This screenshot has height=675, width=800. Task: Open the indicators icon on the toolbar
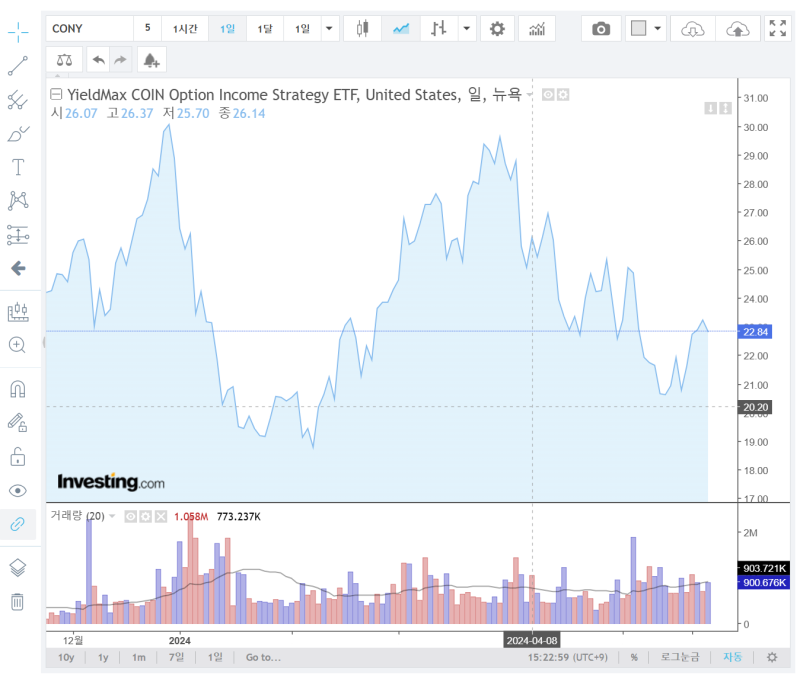(x=537, y=28)
